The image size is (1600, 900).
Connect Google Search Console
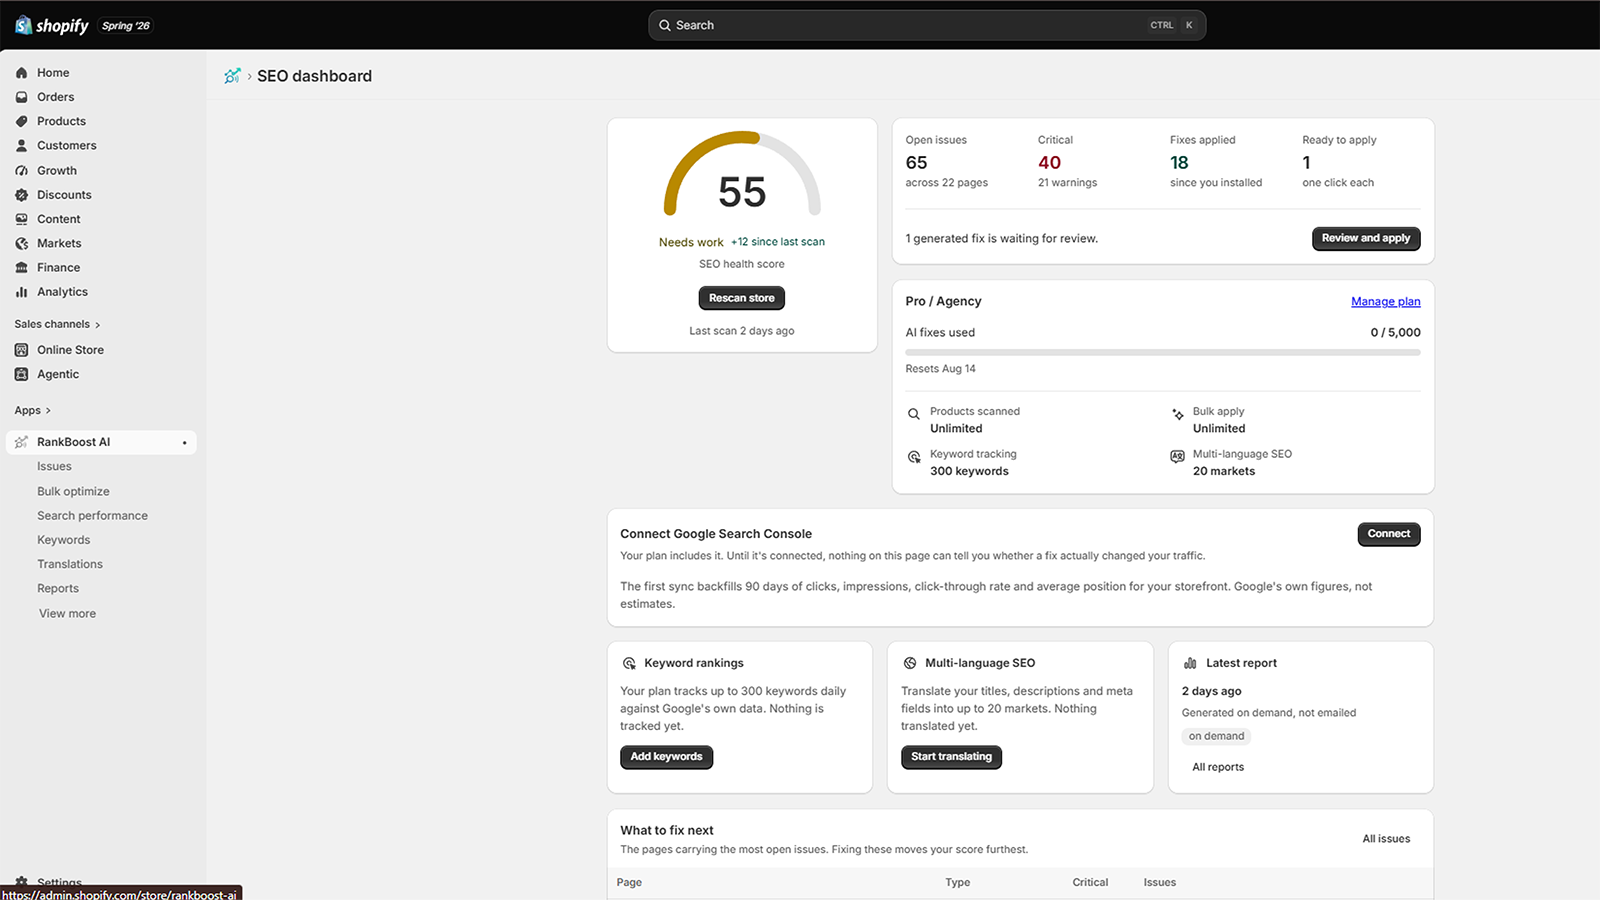1389,534
